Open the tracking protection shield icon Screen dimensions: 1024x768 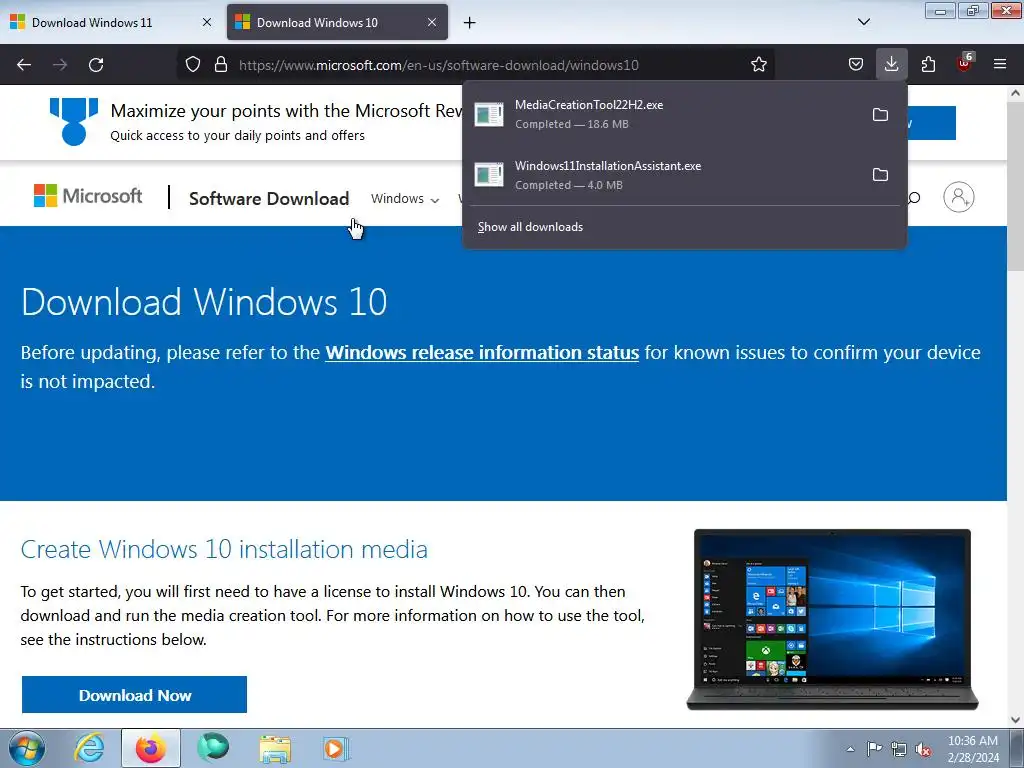193,65
